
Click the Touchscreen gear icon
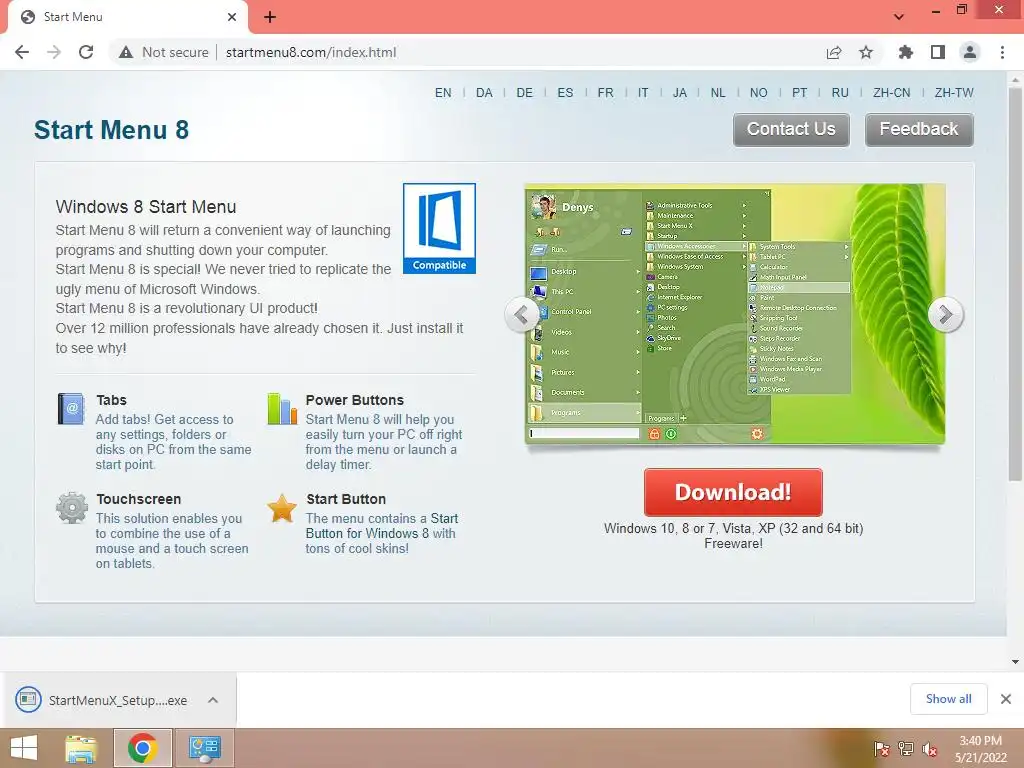tap(72, 508)
